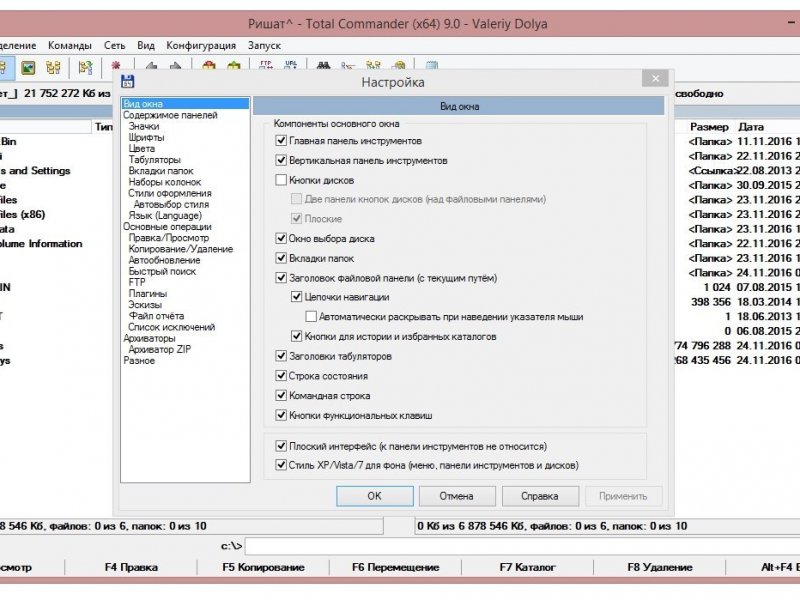Enable Автоматически раскрывать при наведении указателя мыши

click(x=311, y=316)
